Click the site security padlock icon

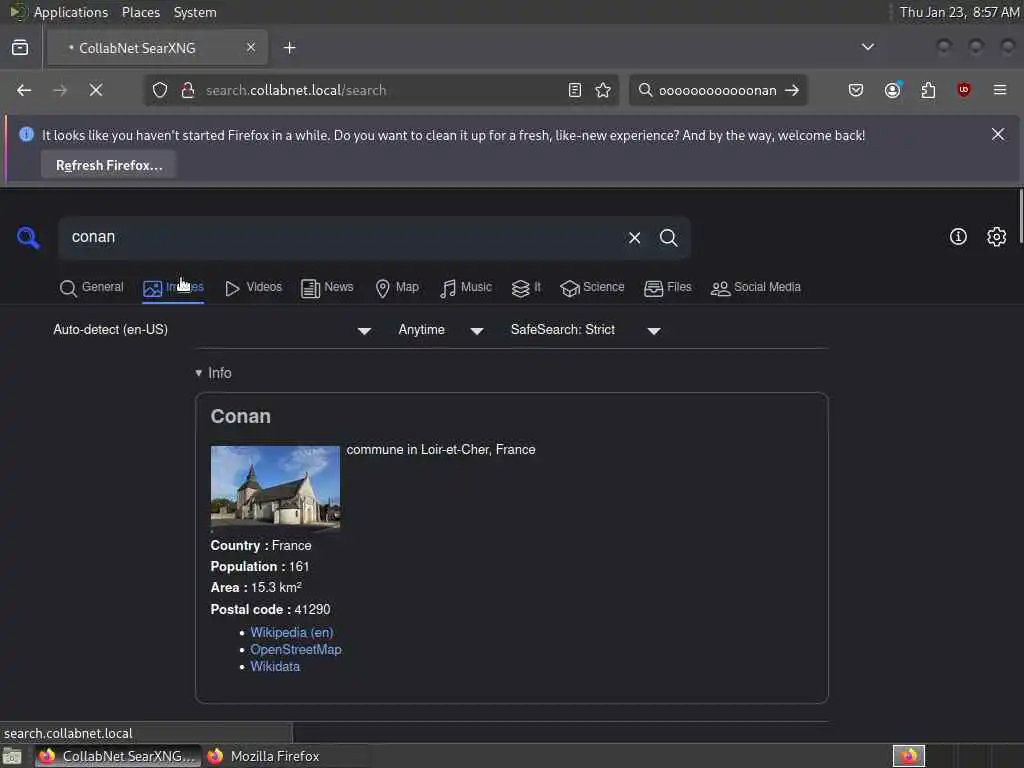188,90
